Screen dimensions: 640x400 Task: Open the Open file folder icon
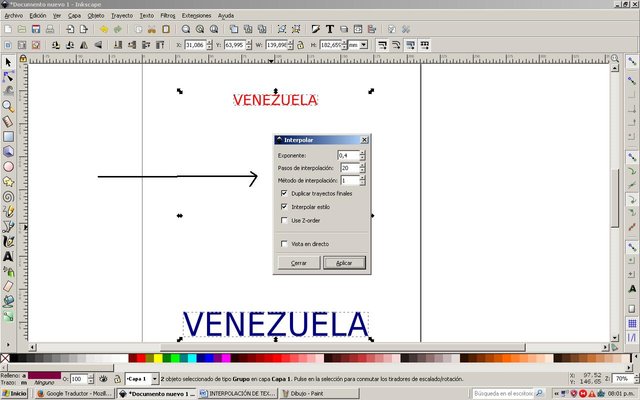(22, 29)
